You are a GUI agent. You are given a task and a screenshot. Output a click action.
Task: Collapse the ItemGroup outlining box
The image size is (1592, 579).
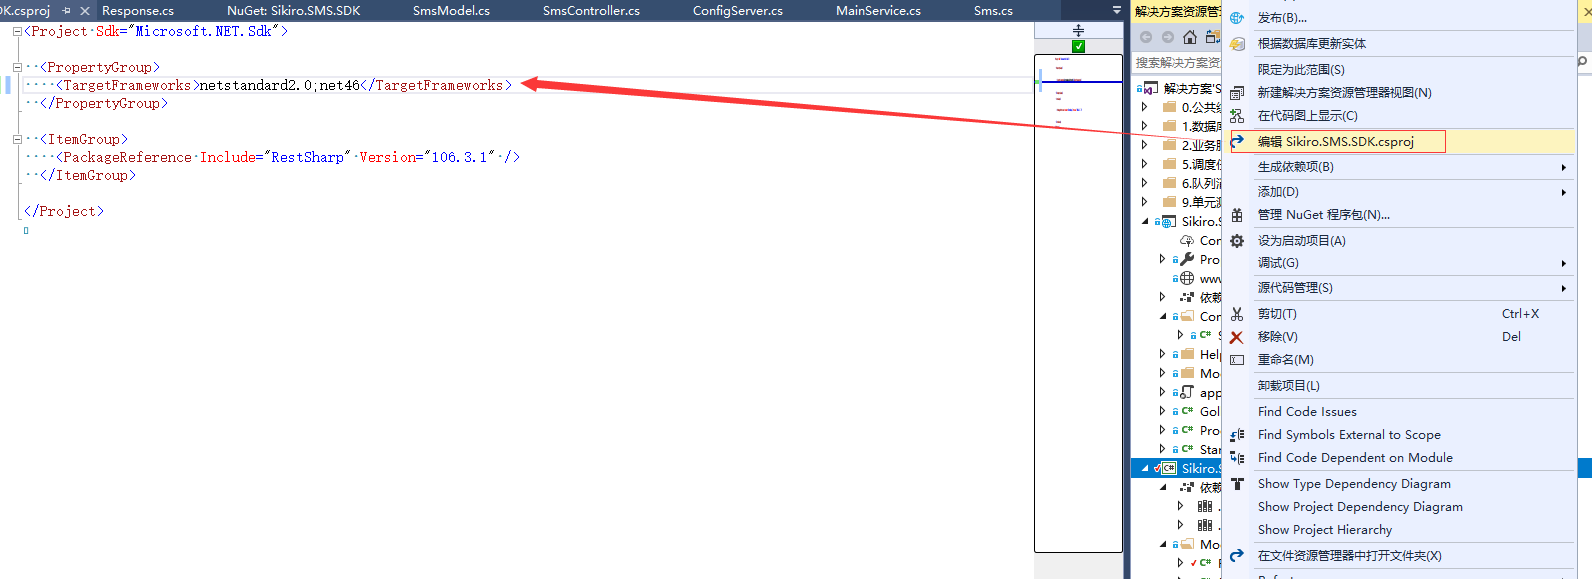17,140
